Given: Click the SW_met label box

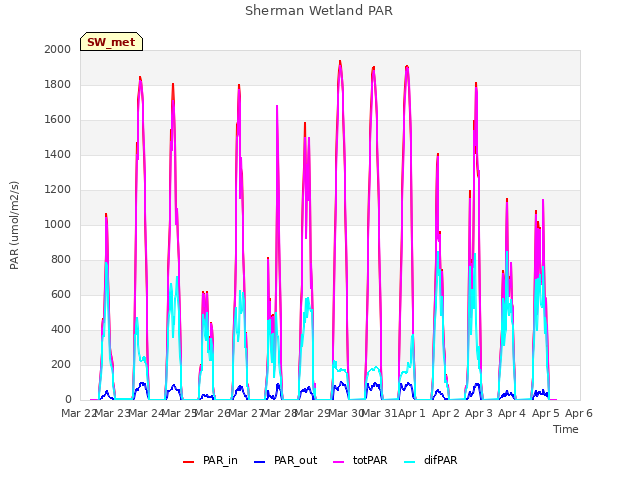Looking at the screenshot, I should point(111,42).
